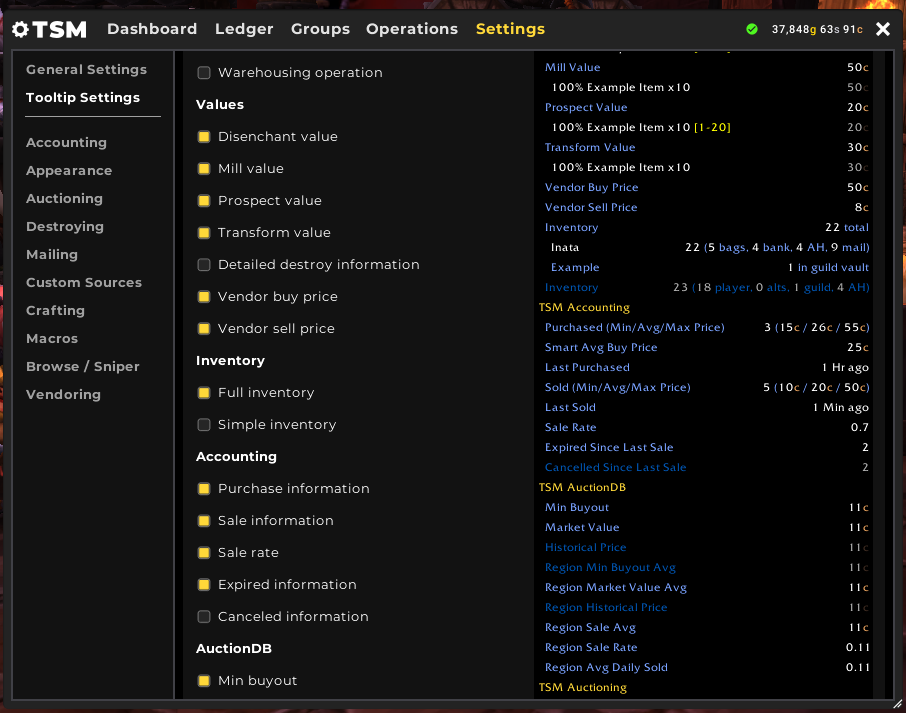Toggle the Vendor buy price checkbox

point(203,296)
